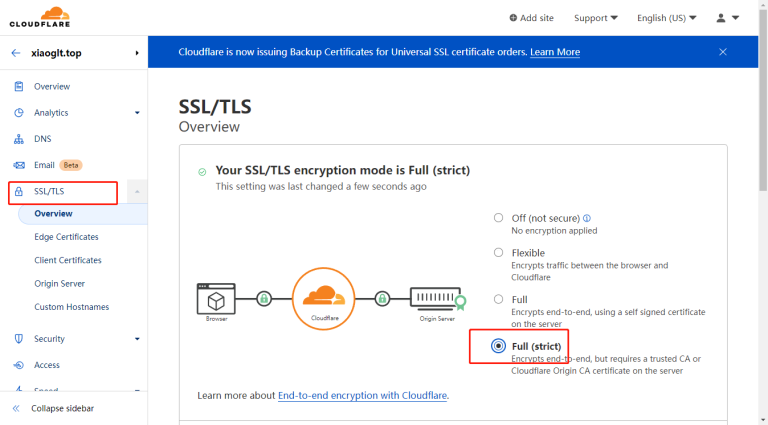The width and height of the screenshot is (768, 425).
Task: Open End-to-end encryption with Cloudflare link
Action: 362,396
